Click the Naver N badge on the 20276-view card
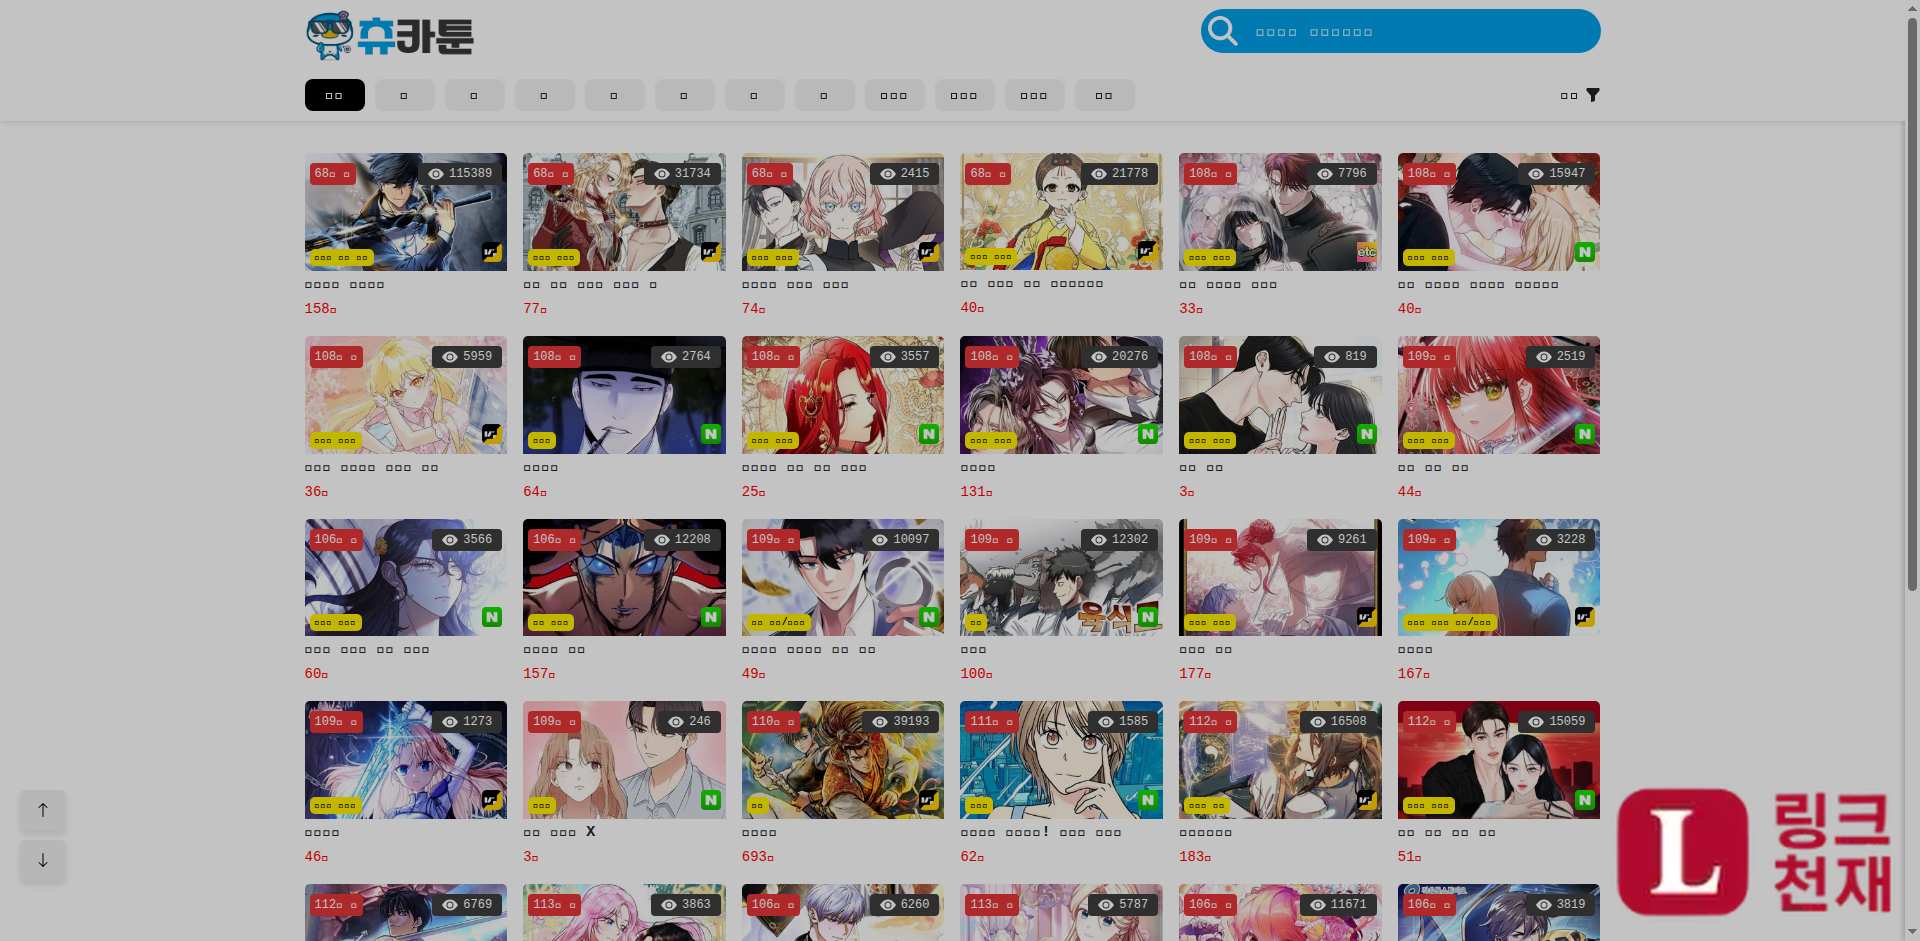 1148,434
